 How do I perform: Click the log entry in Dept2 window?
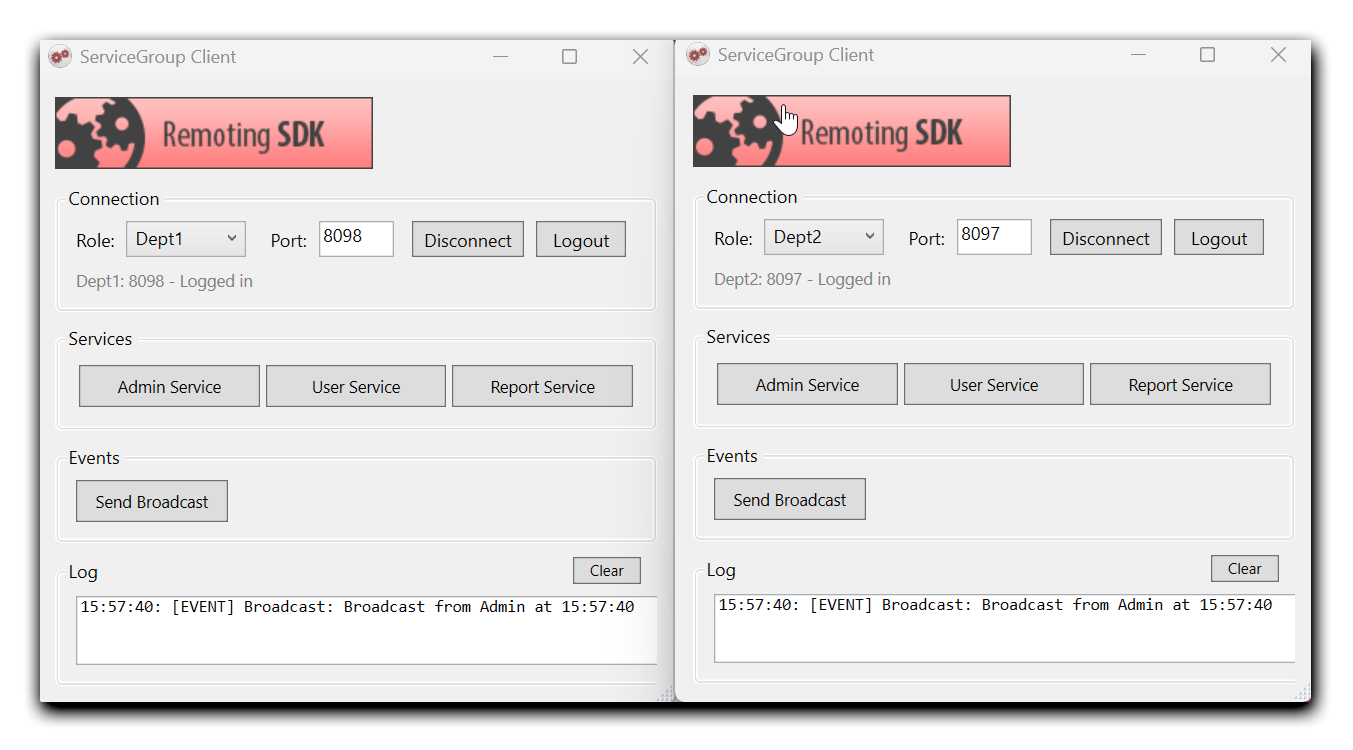point(995,604)
